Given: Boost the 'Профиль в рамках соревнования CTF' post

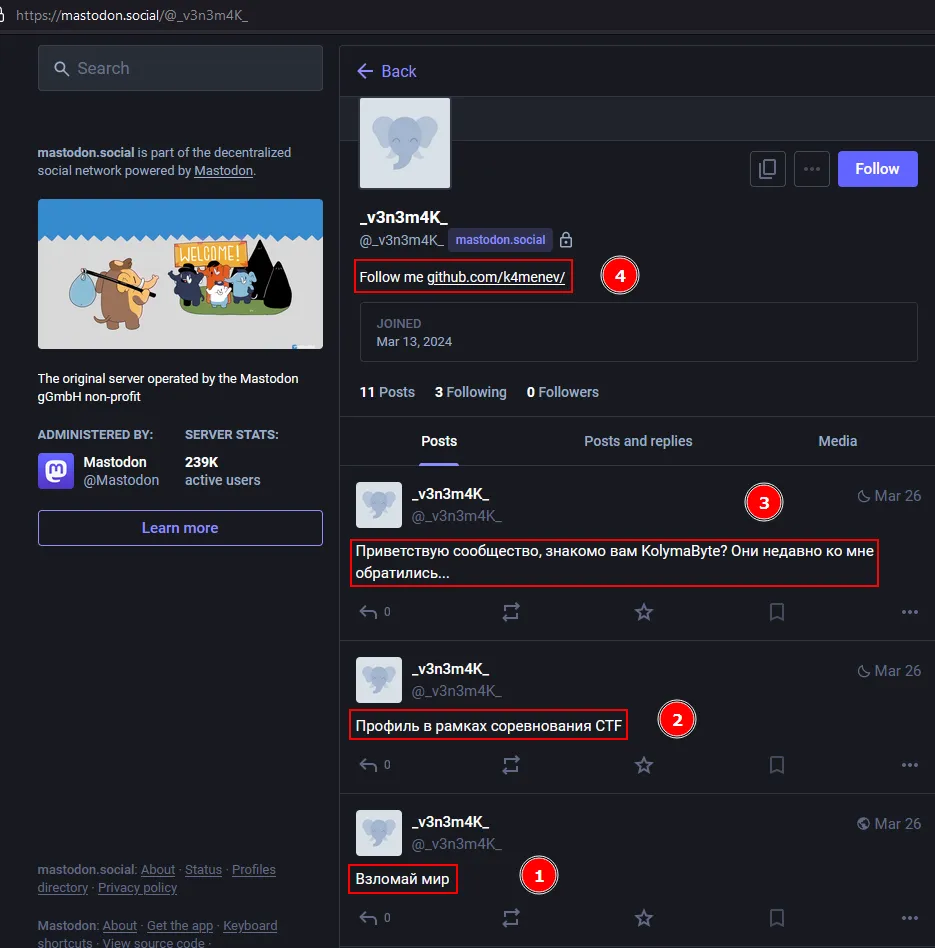Looking at the screenshot, I should (x=511, y=765).
